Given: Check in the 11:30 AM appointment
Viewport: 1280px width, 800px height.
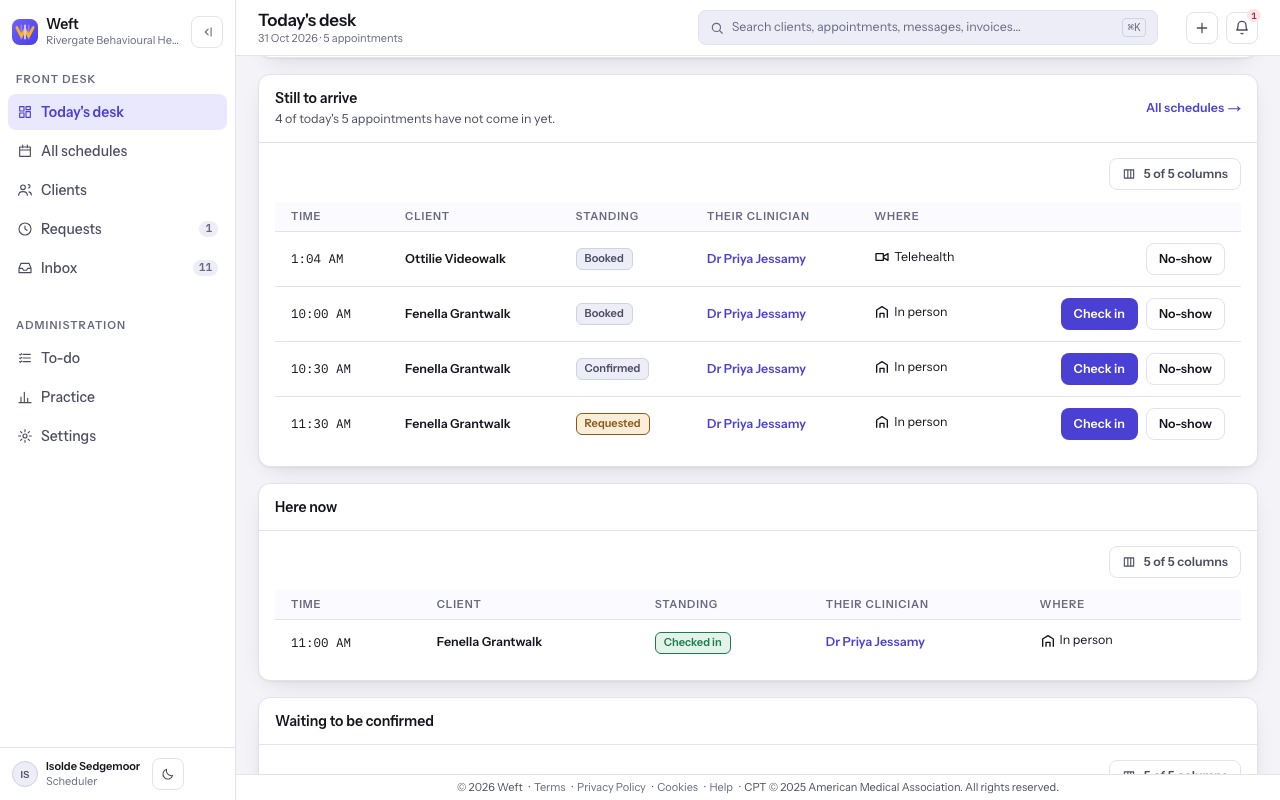Looking at the screenshot, I should click(1099, 424).
